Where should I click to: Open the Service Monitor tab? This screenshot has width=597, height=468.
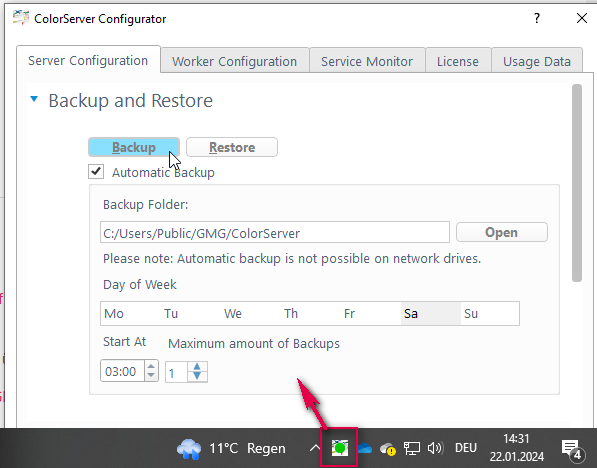click(367, 61)
